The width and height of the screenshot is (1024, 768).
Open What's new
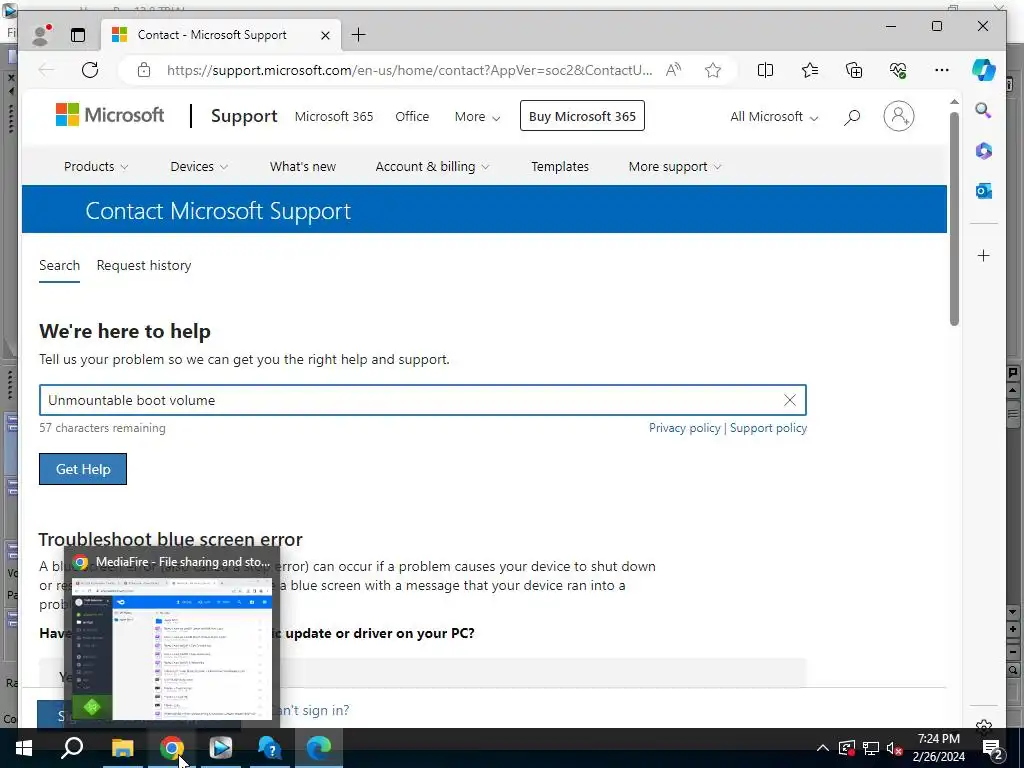(x=303, y=167)
